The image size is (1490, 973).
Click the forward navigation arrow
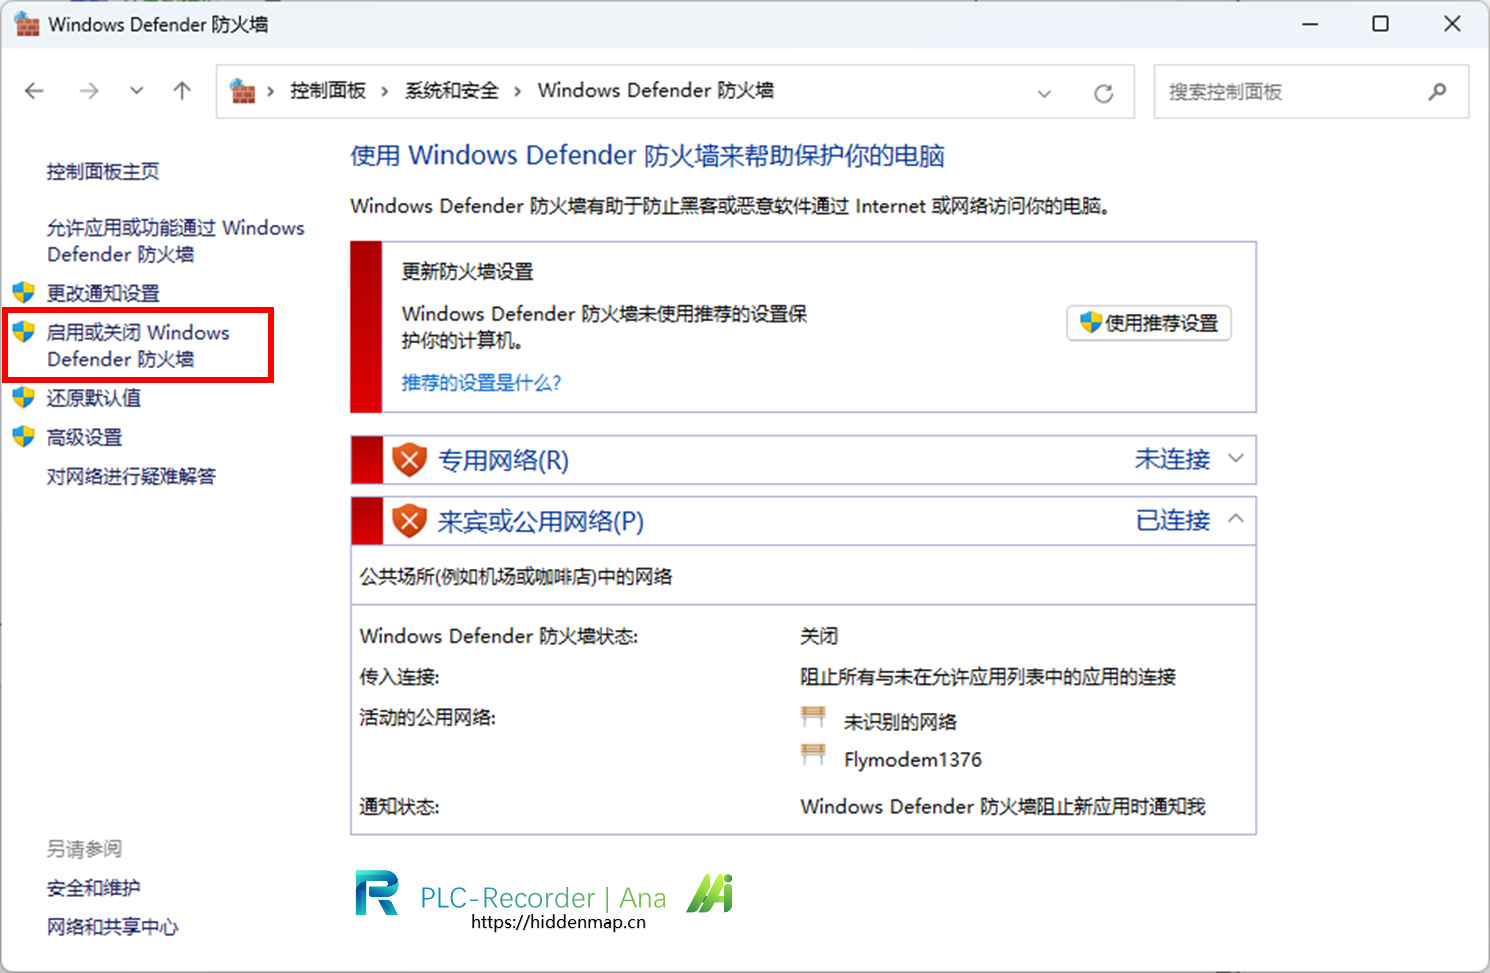89,91
